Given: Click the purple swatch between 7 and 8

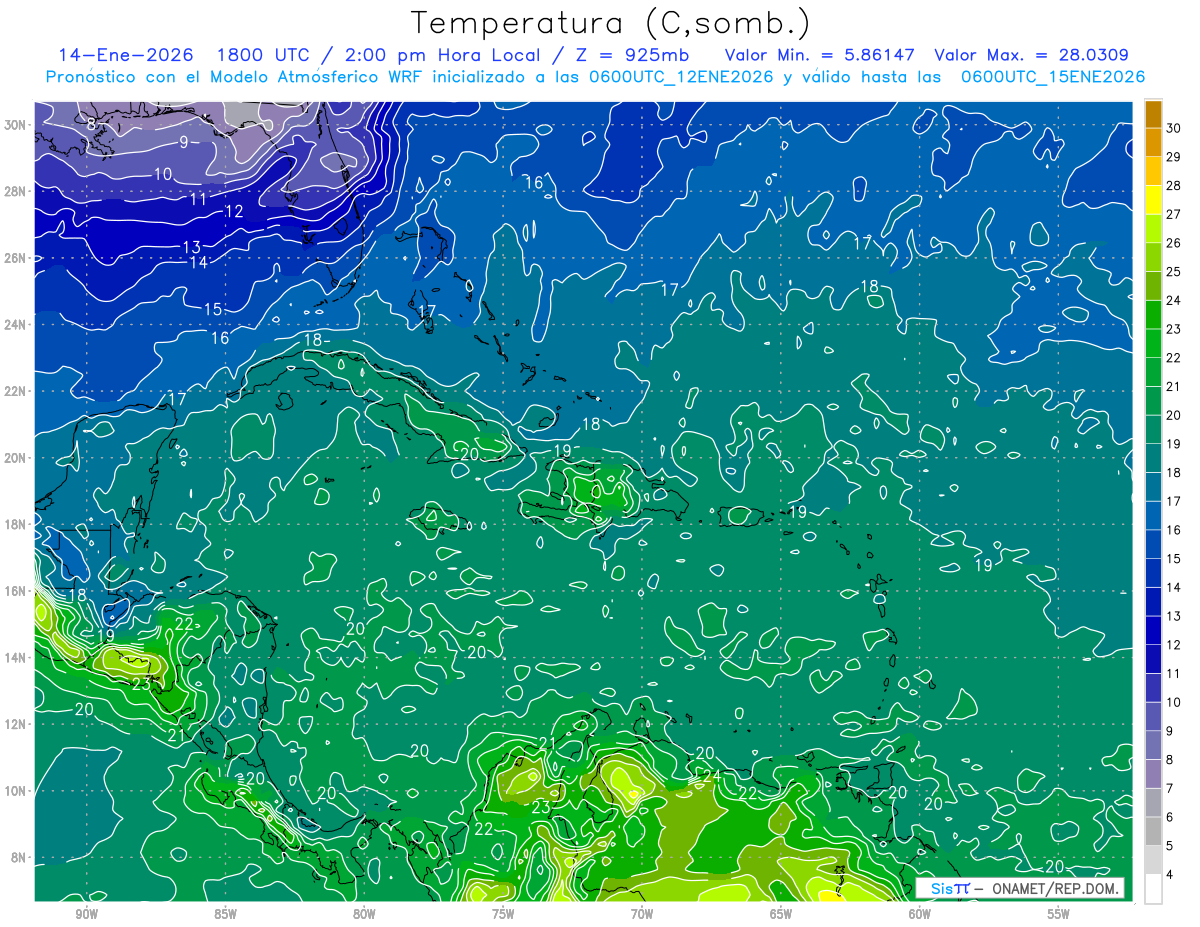Looking at the screenshot, I should pos(1153,774).
